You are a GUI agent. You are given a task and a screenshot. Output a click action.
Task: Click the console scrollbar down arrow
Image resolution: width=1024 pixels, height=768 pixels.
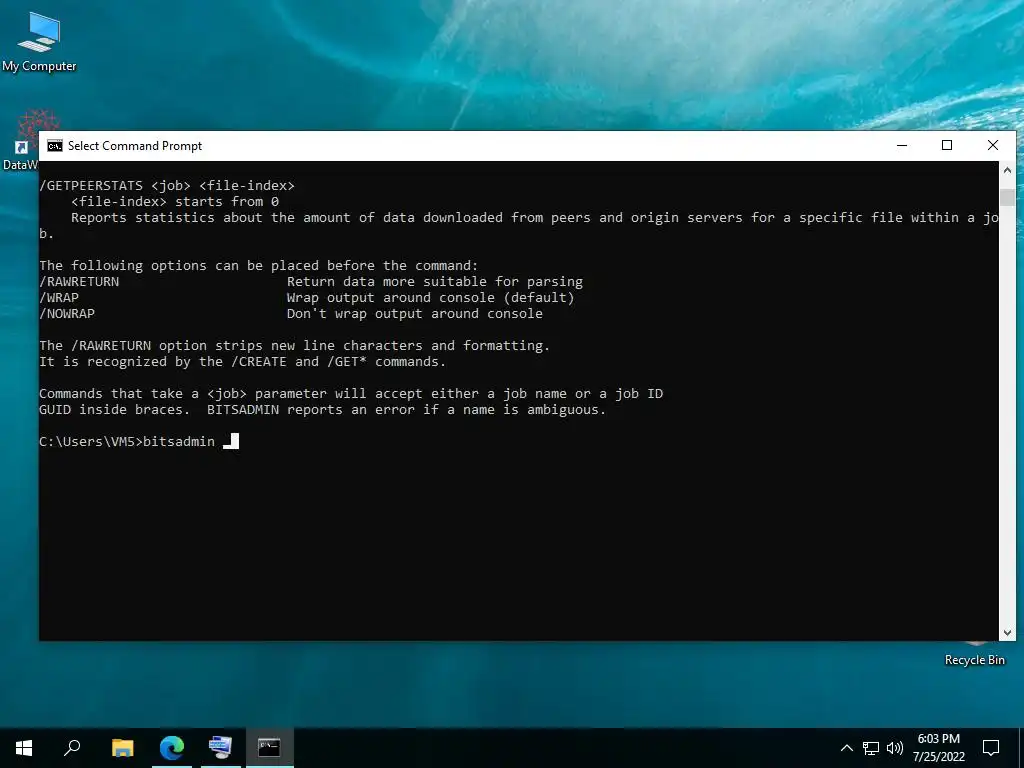pos(1007,632)
